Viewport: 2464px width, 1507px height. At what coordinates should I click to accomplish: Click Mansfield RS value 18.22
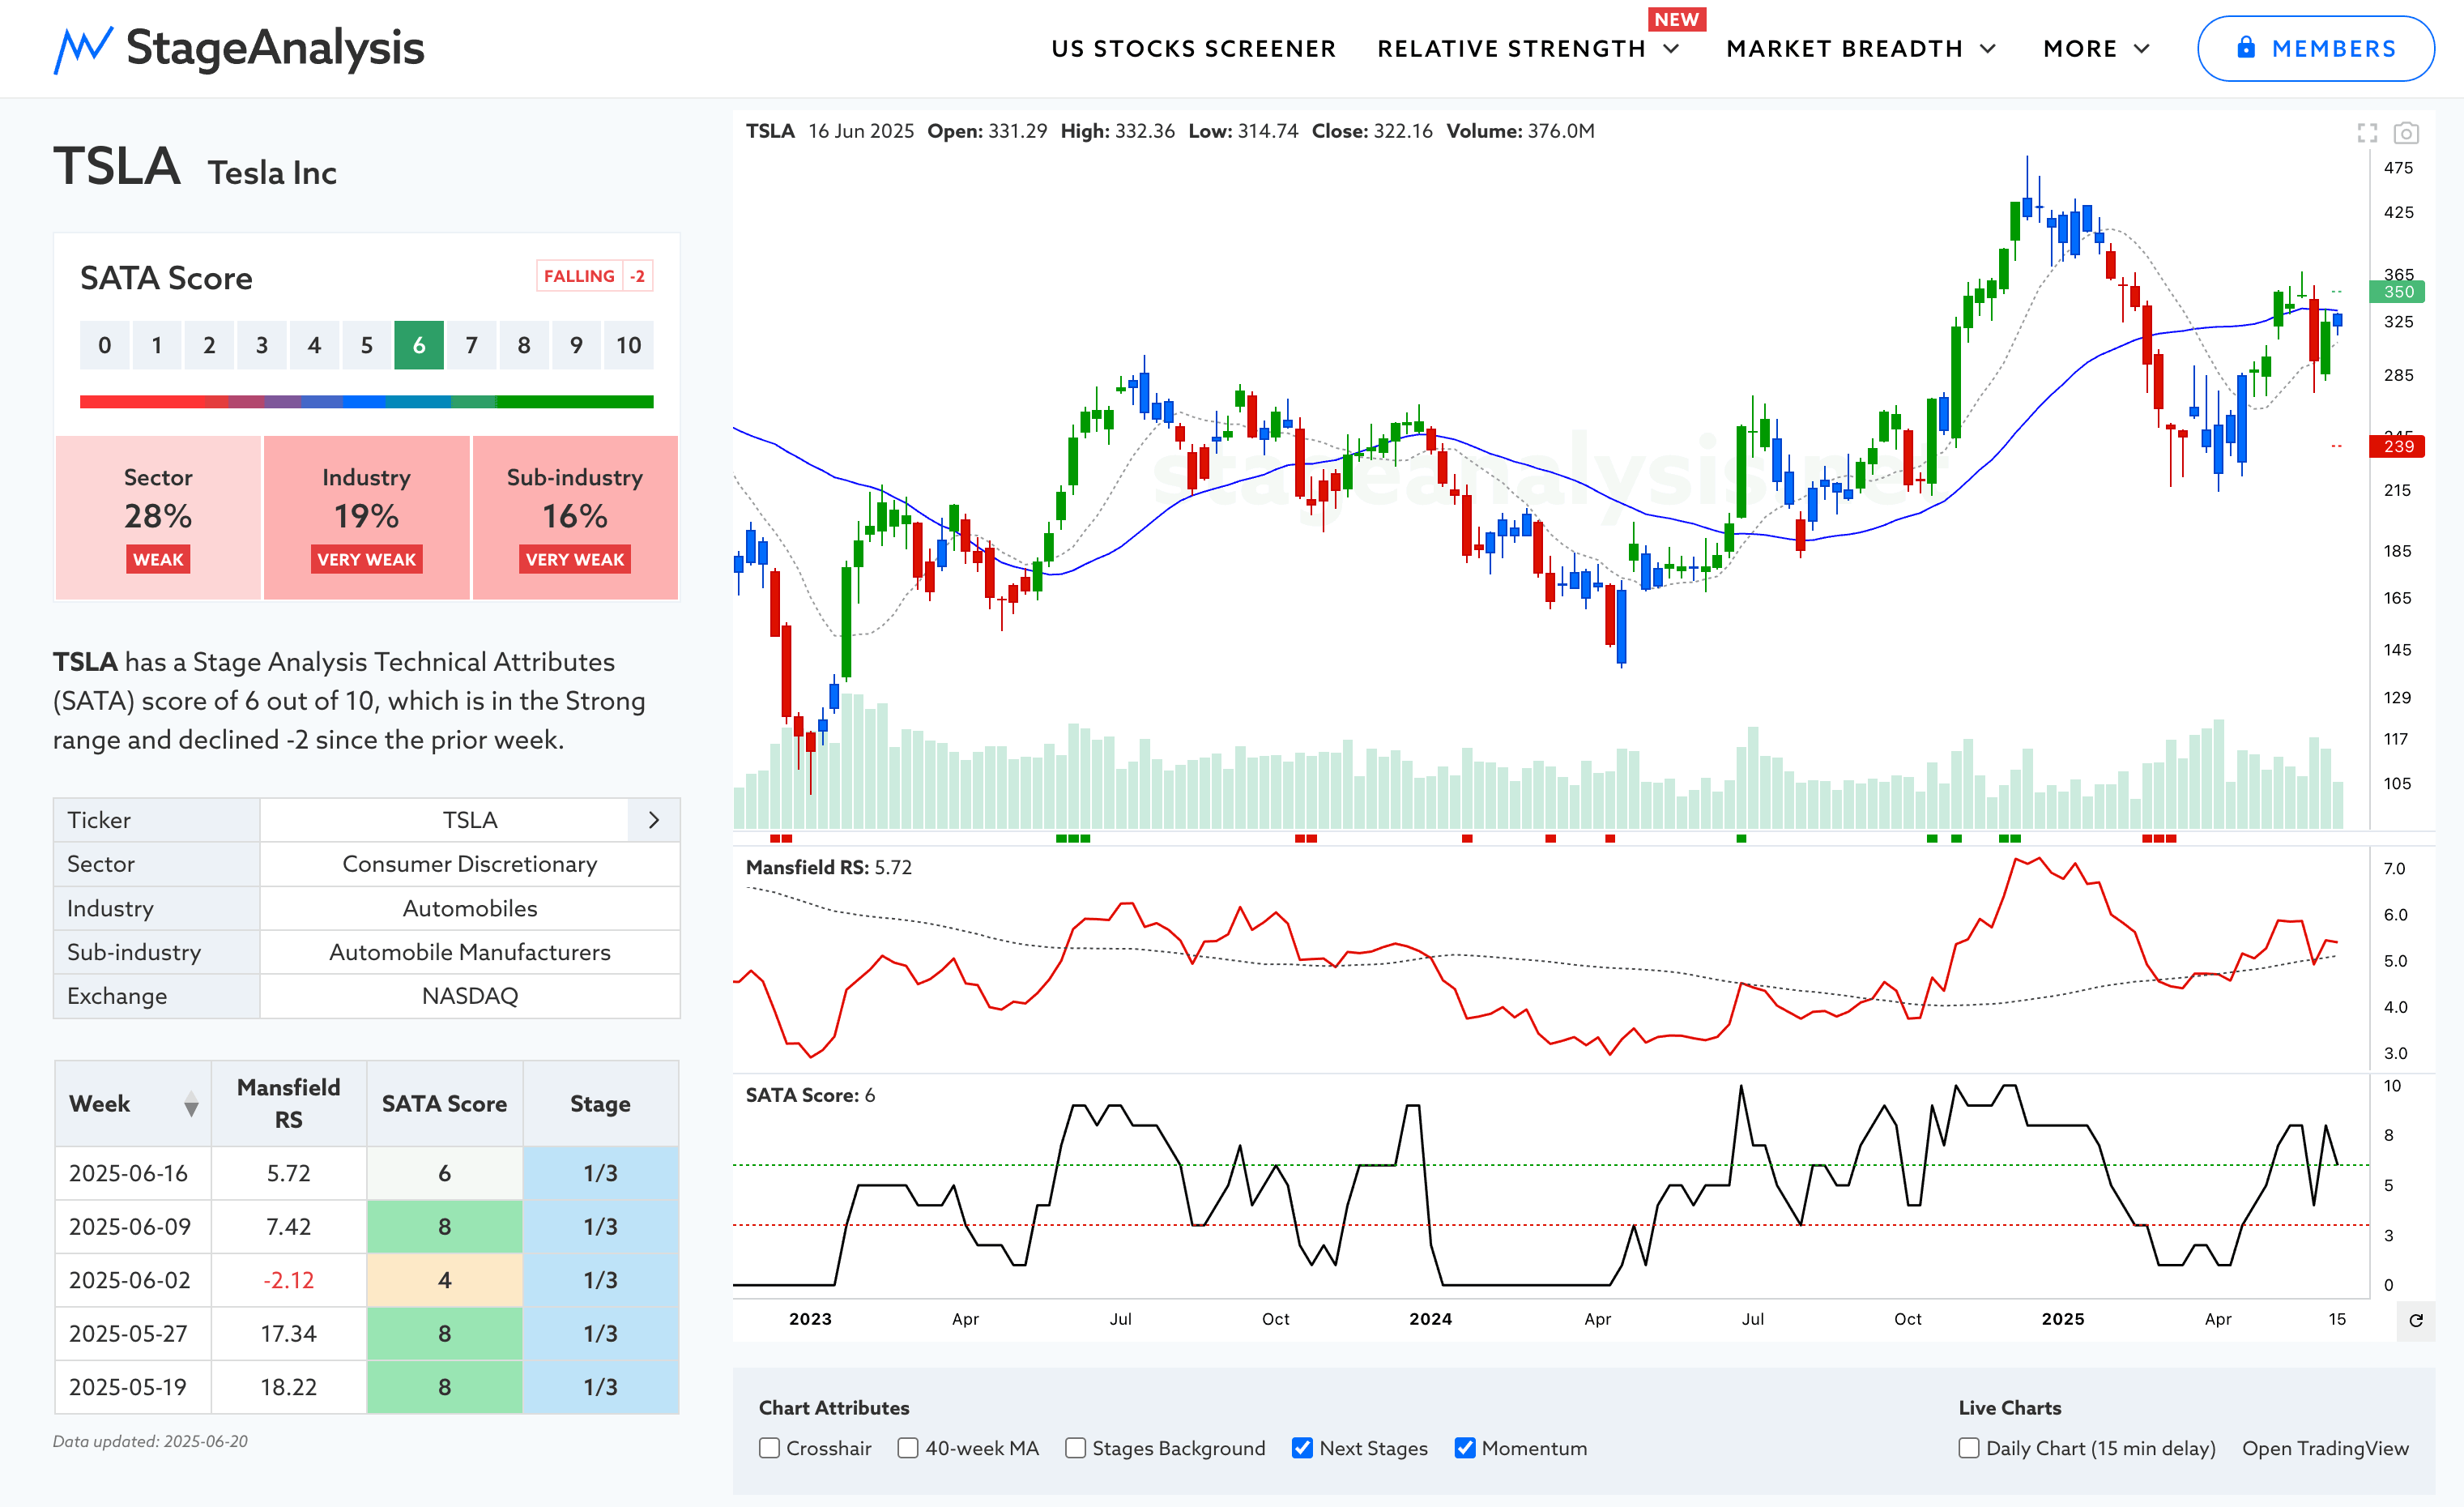[x=289, y=1387]
